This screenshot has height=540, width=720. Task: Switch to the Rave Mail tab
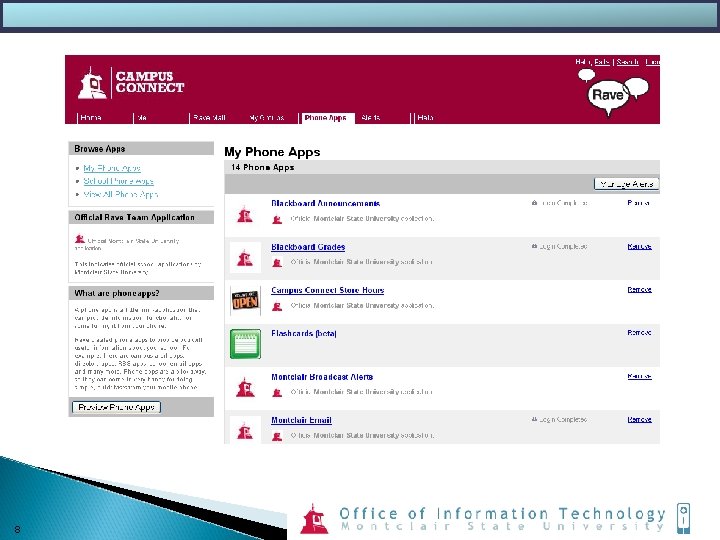209,118
